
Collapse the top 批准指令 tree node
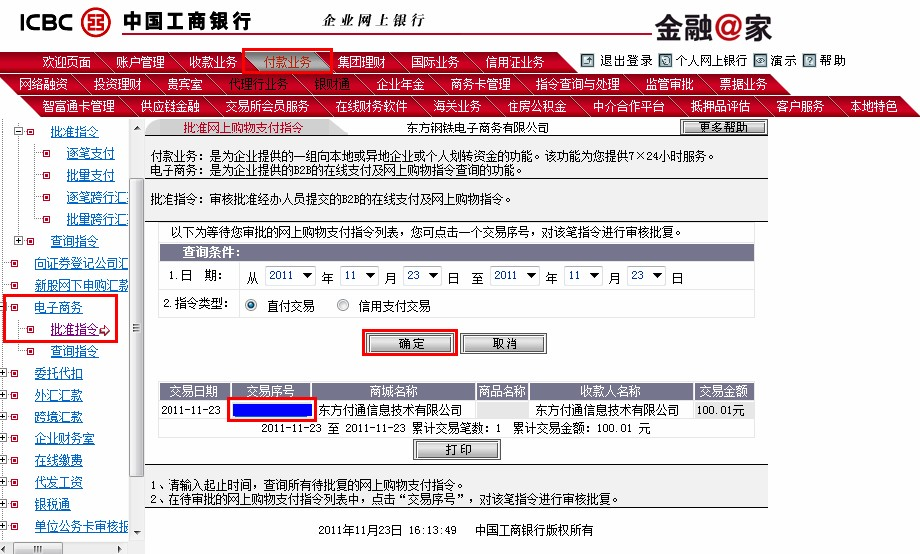pos(18,131)
